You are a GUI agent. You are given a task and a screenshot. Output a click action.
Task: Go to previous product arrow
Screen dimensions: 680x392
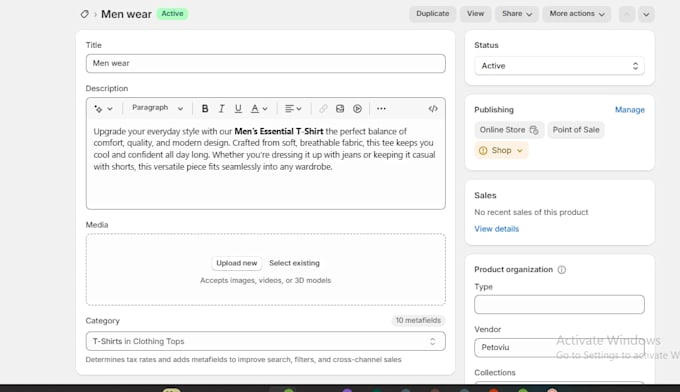click(x=627, y=14)
